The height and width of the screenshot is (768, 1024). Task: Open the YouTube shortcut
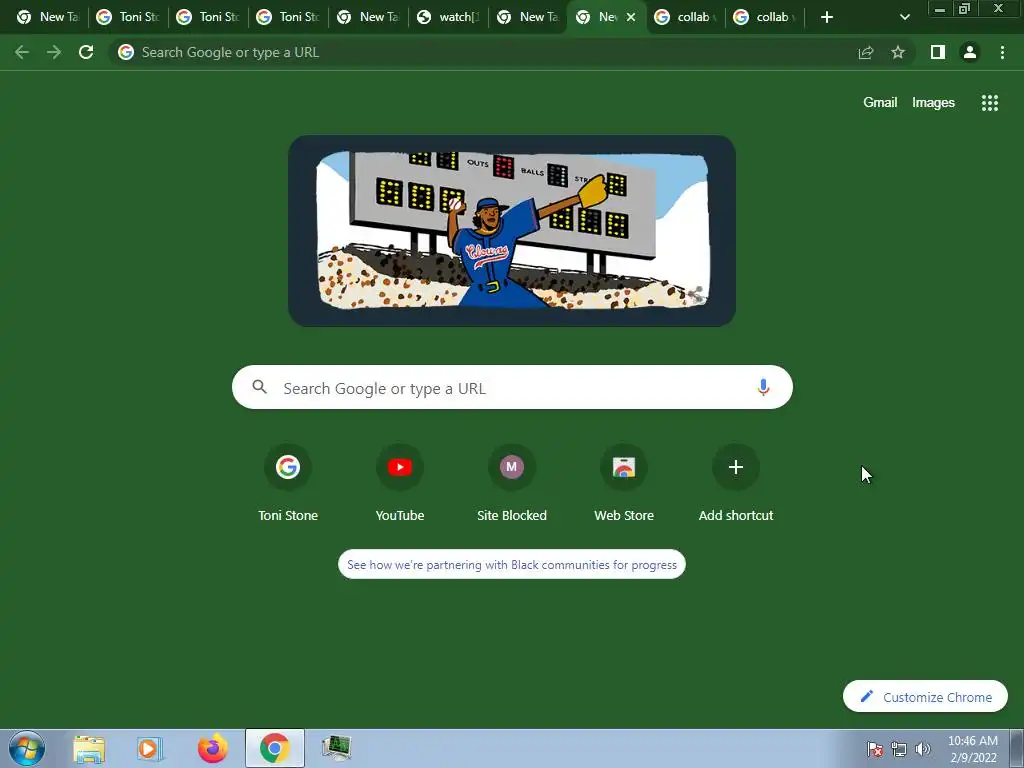400,483
